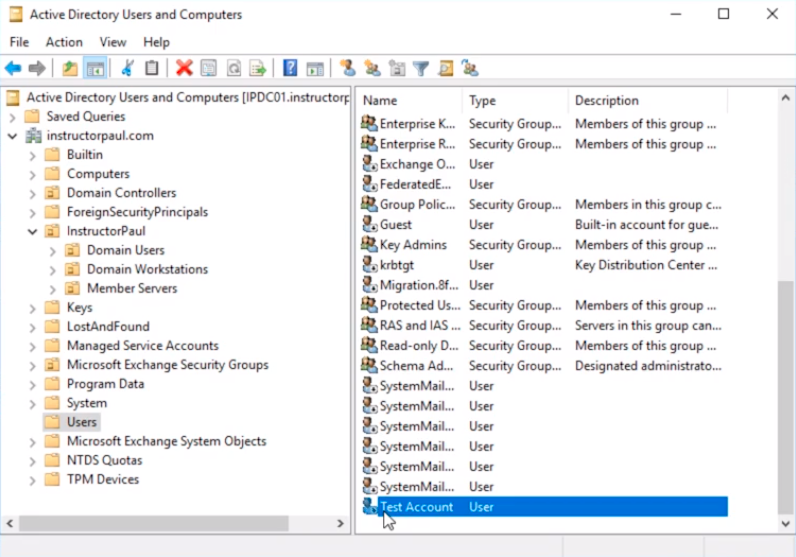796x557 pixels.
Task: Select the LostAndFound tree item
Action: (x=108, y=326)
